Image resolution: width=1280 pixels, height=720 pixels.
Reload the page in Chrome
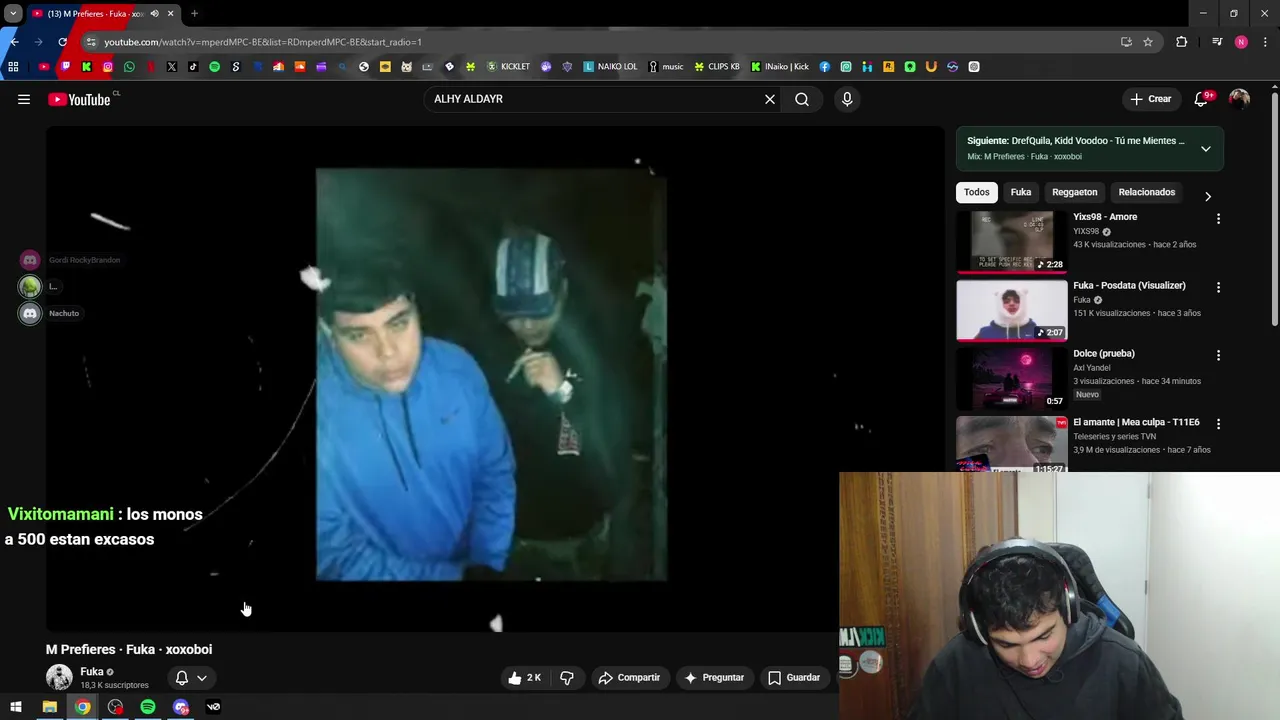[62, 42]
